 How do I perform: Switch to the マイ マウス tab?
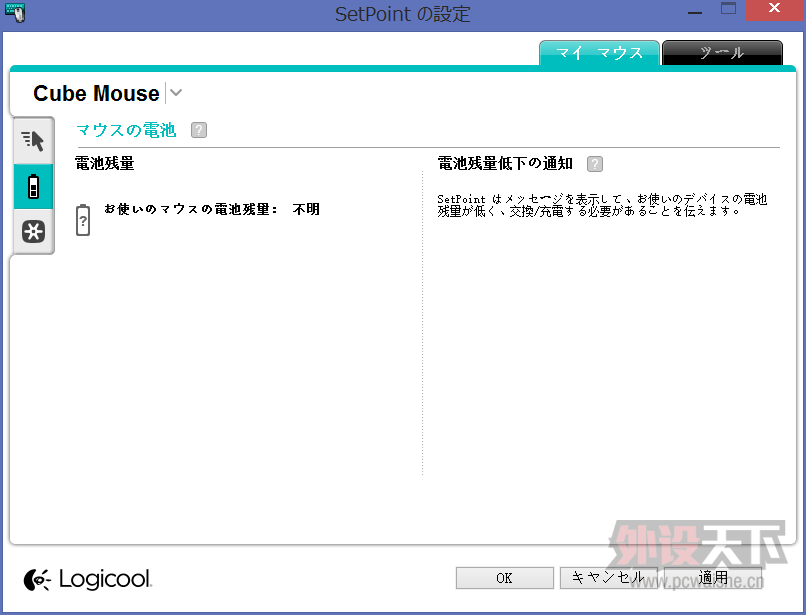[599, 52]
